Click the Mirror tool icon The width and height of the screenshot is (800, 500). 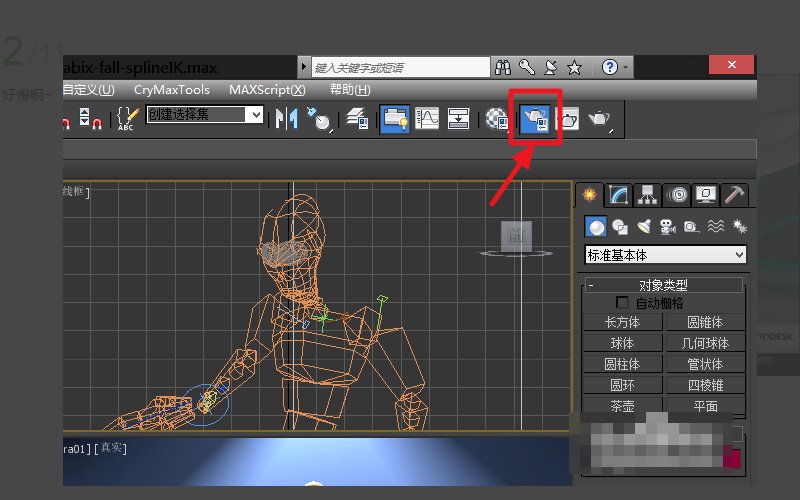(287, 119)
